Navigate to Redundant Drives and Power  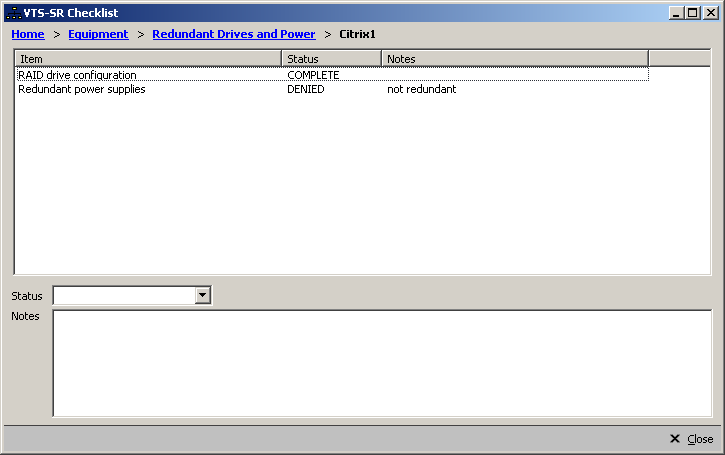point(233,34)
